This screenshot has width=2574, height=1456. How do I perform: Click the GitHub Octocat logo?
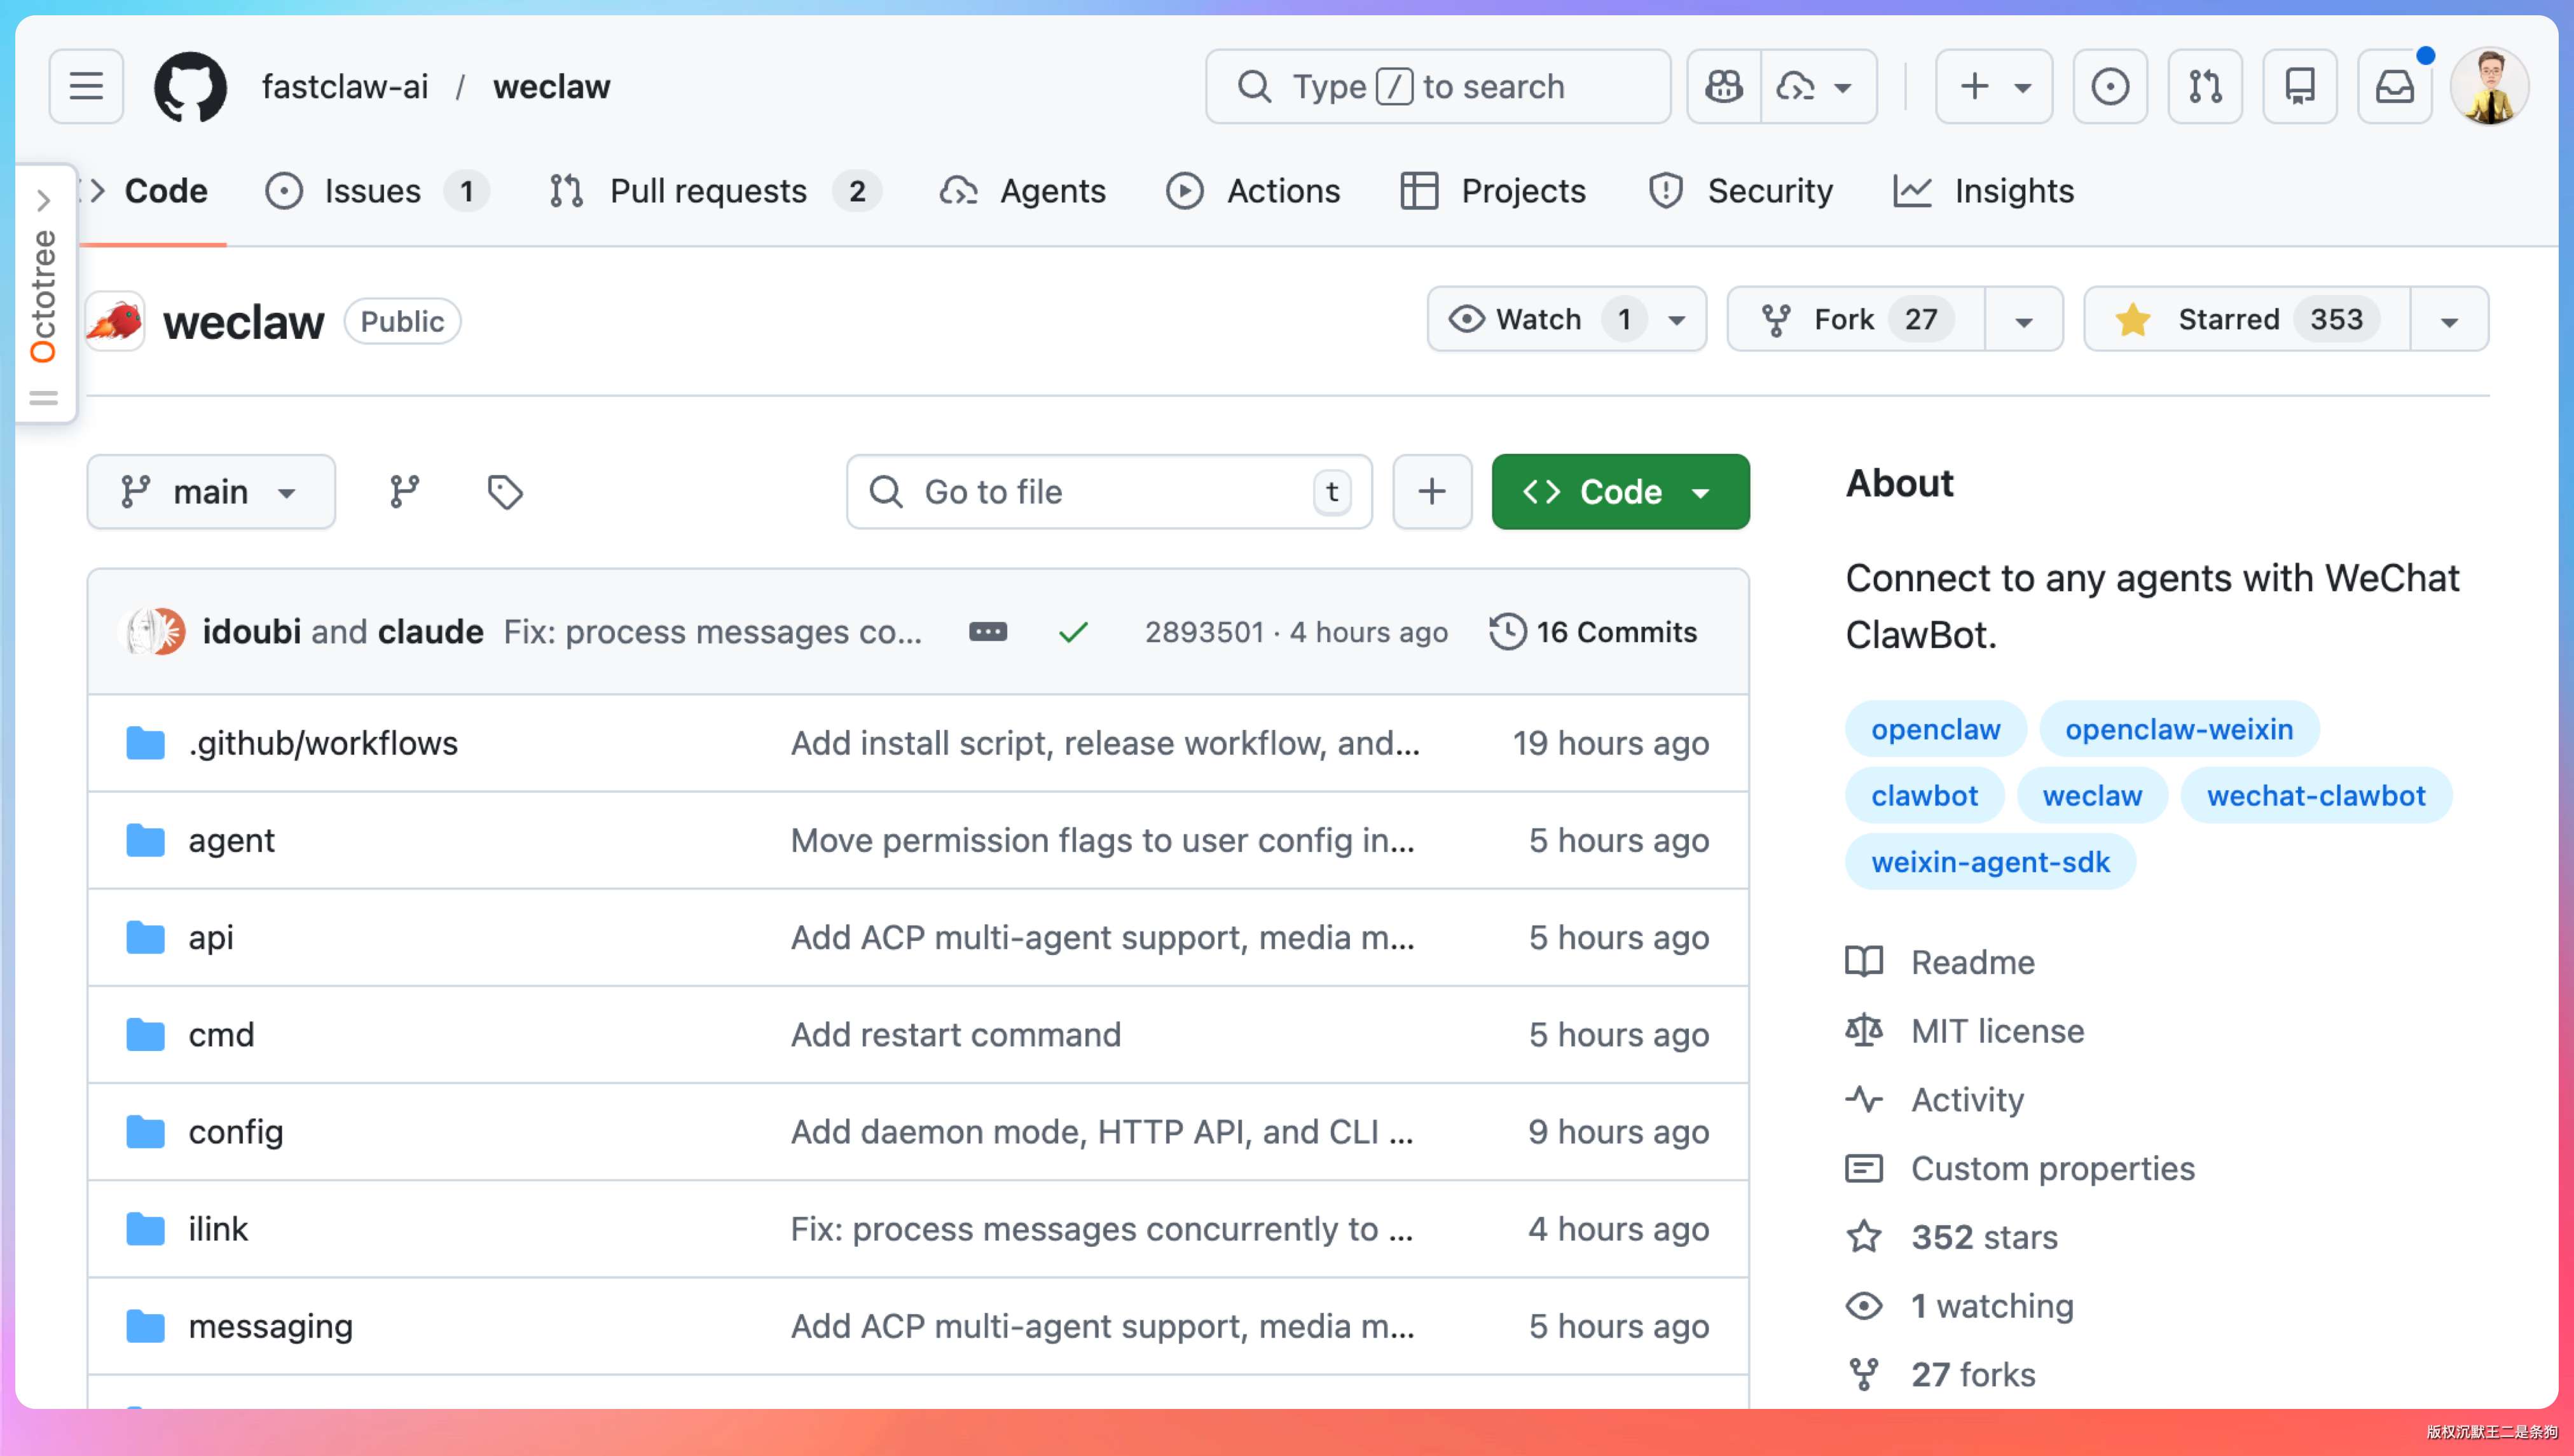click(190, 87)
